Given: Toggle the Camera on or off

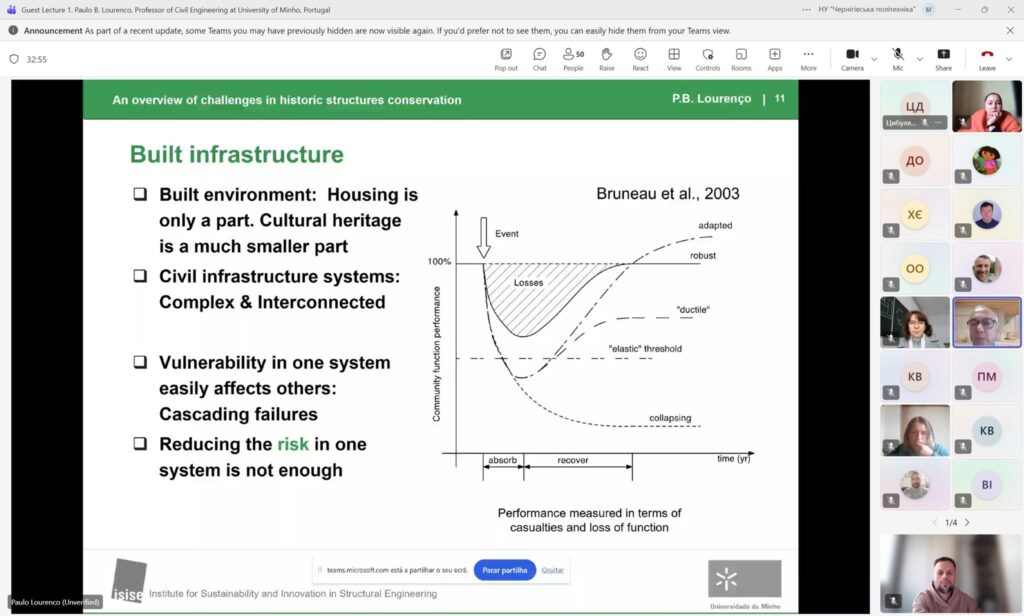Looking at the screenshot, I should (x=852, y=58).
